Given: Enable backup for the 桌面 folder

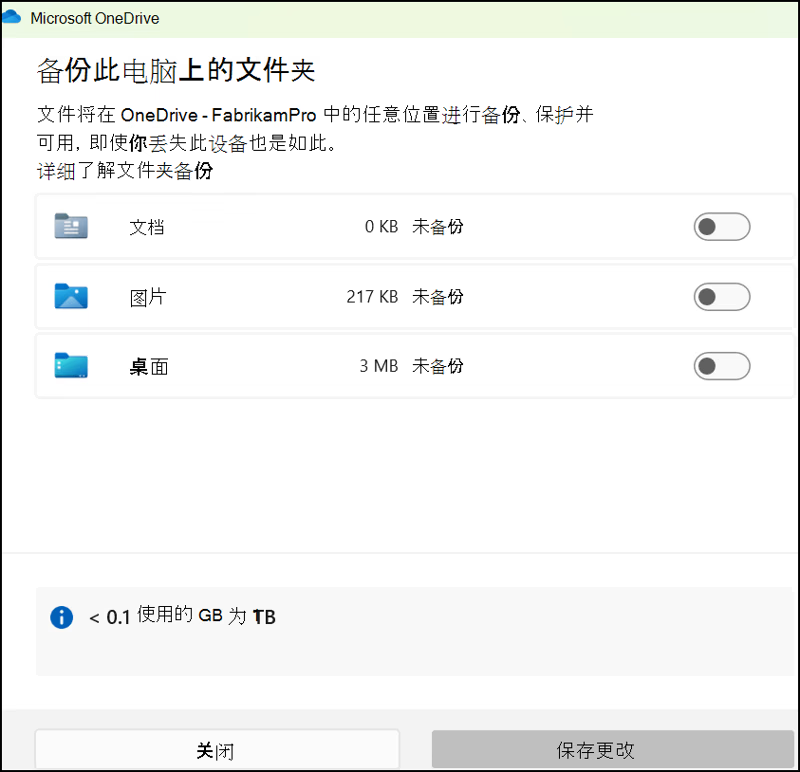Looking at the screenshot, I should 721,366.
